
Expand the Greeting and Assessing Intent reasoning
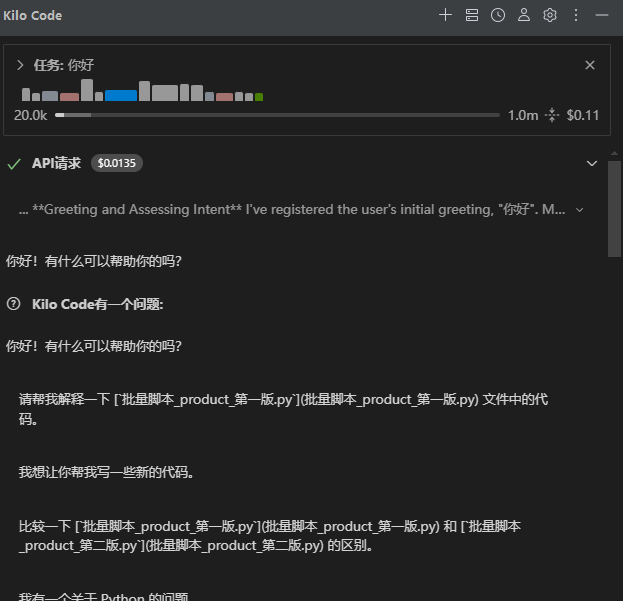[x=580, y=210]
